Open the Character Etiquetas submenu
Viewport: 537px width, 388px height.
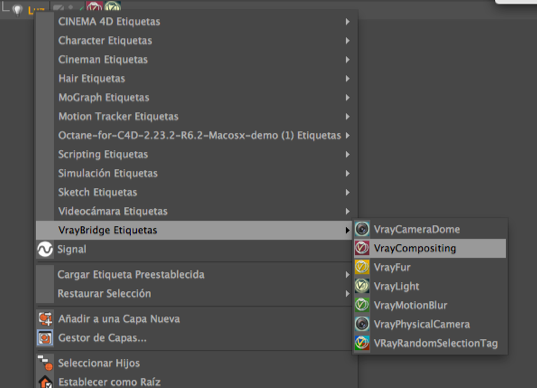coord(197,40)
